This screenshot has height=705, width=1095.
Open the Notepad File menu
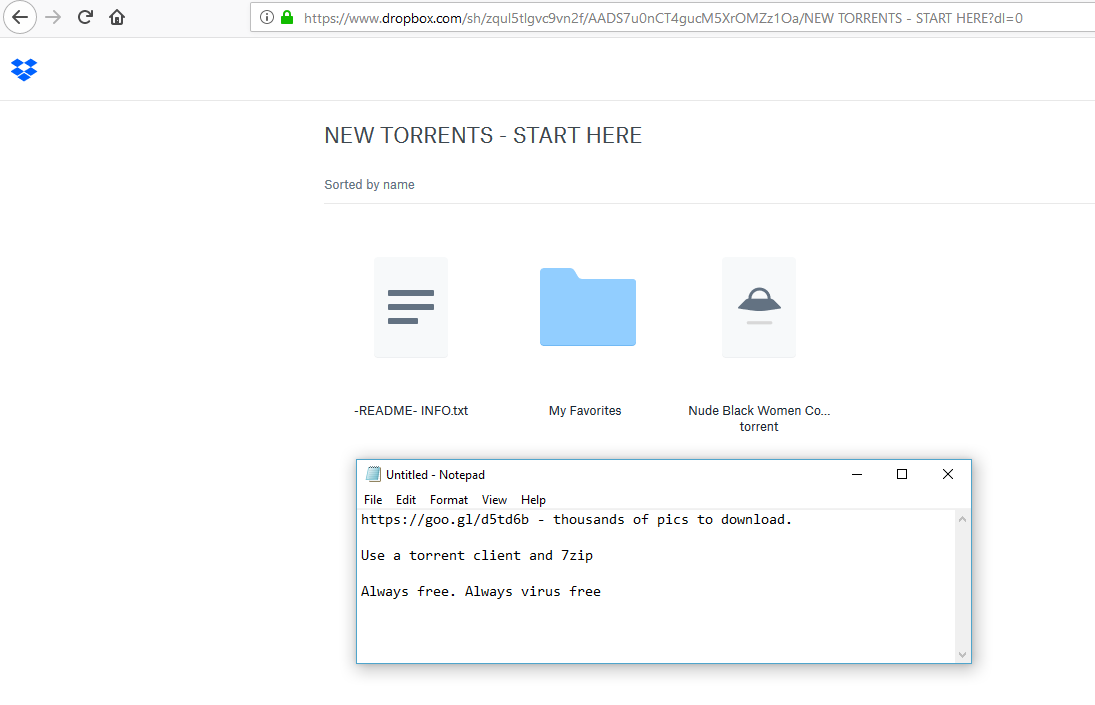click(373, 500)
